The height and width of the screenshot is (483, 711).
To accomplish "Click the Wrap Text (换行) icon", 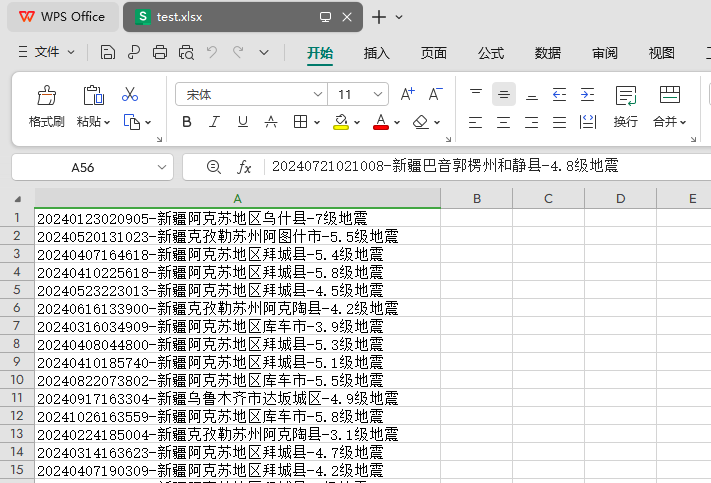I will click(x=625, y=95).
